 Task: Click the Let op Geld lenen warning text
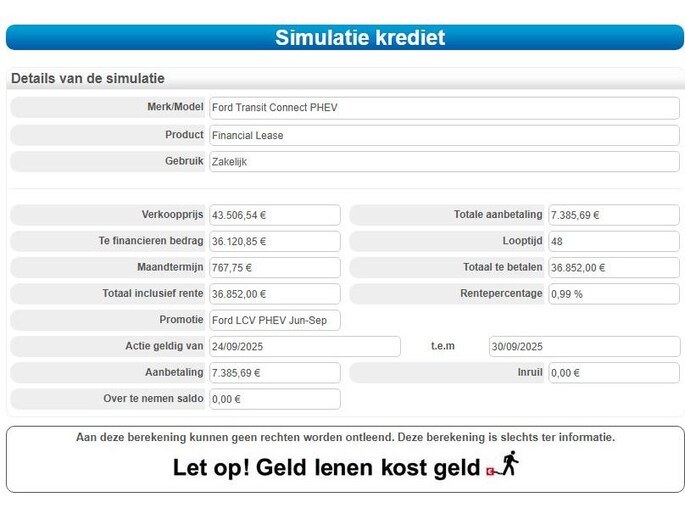tap(326, 468)
